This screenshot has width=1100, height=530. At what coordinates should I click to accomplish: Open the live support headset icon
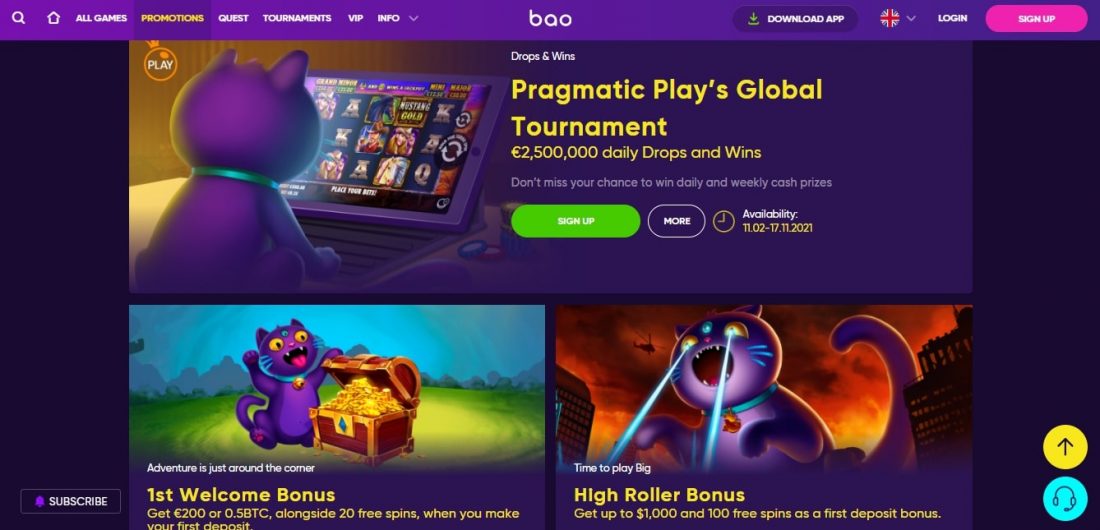tap(1065, 499)
